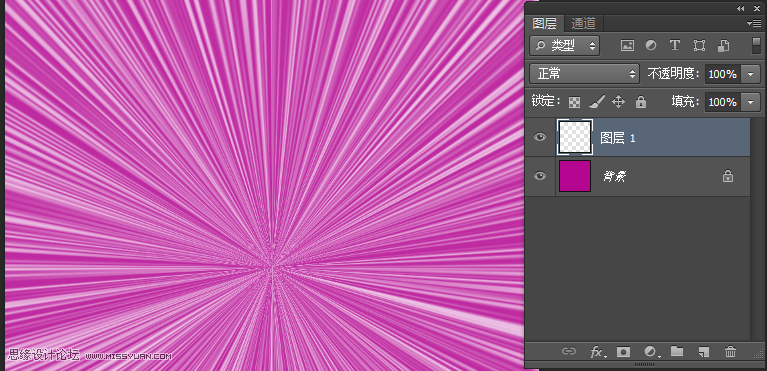
Task: Filter layers by shape icon
Action: (699, 46)
